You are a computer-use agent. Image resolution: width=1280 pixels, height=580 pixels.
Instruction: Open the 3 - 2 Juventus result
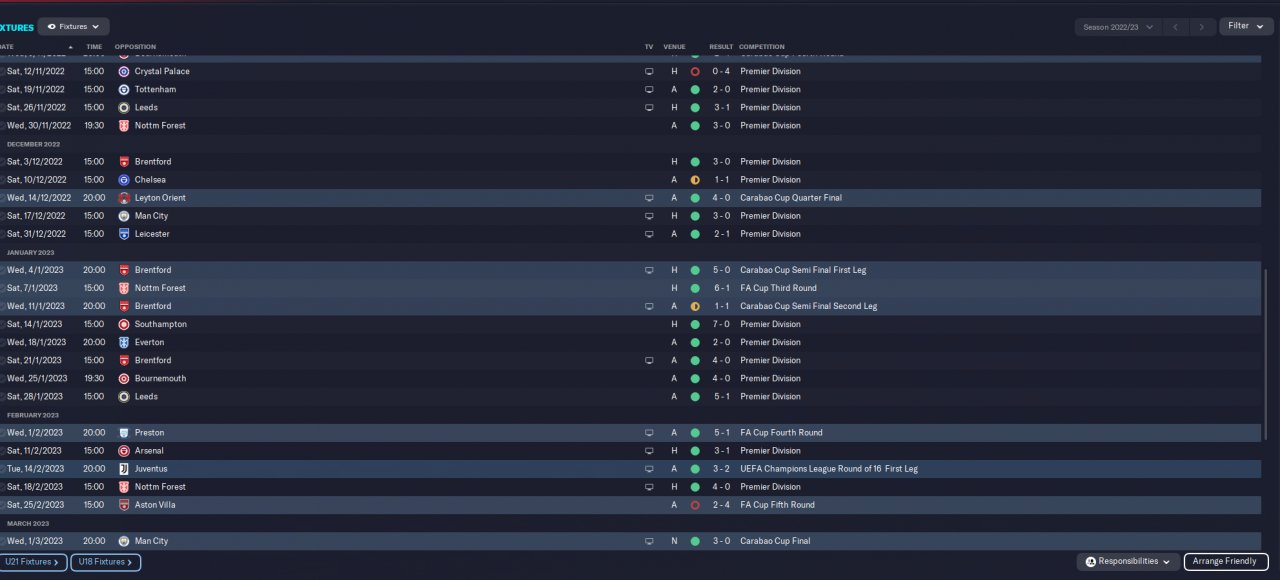click(721, 469)
